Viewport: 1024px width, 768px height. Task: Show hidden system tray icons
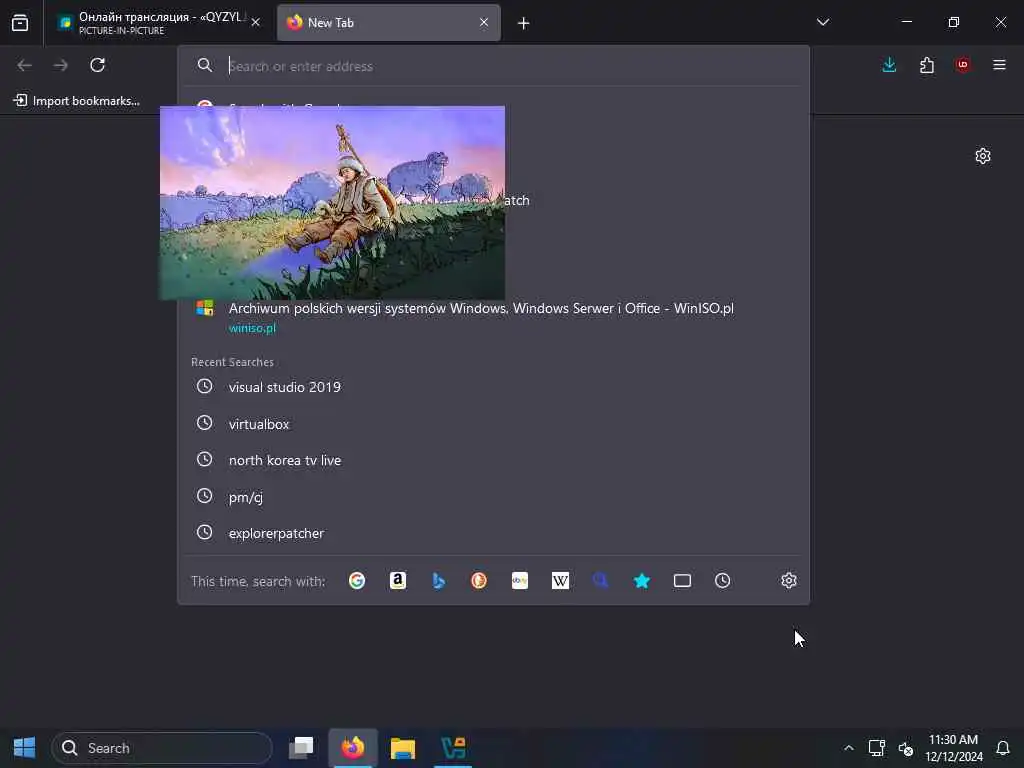click(848, 748)
